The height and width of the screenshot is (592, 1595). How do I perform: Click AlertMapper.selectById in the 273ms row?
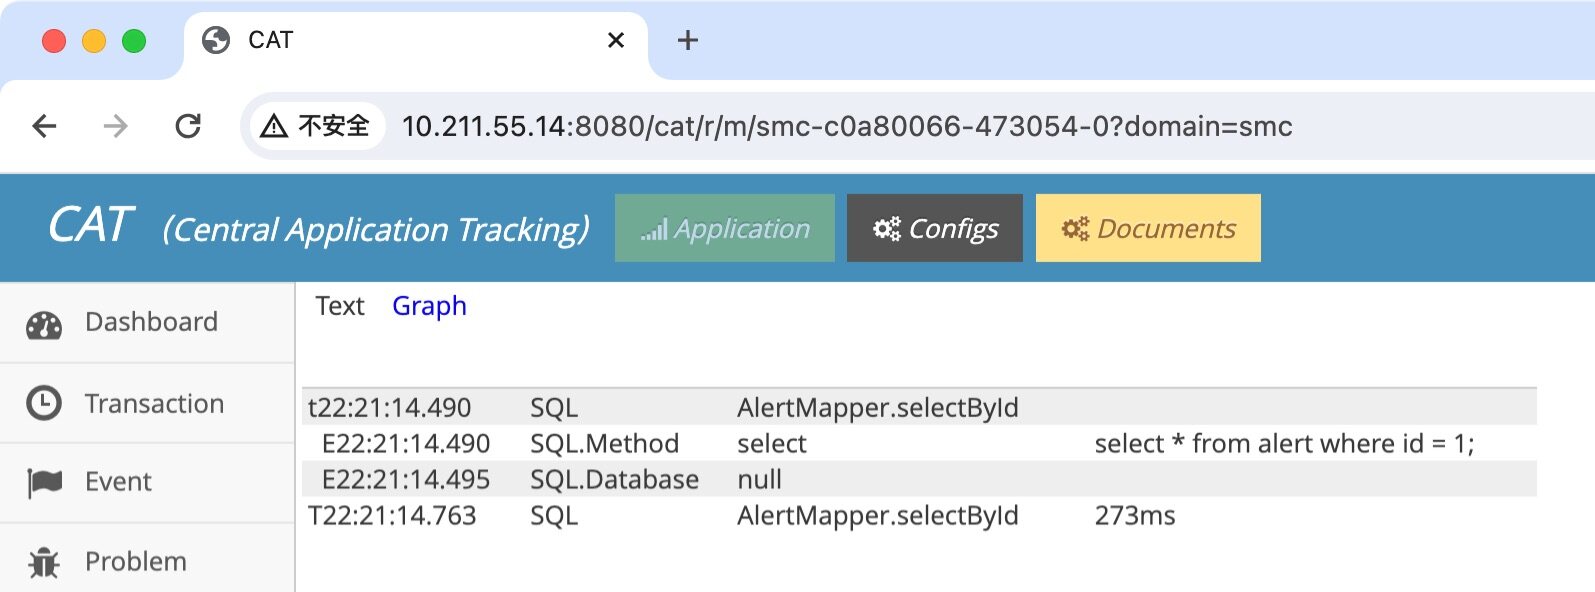(x=878, y=516)
